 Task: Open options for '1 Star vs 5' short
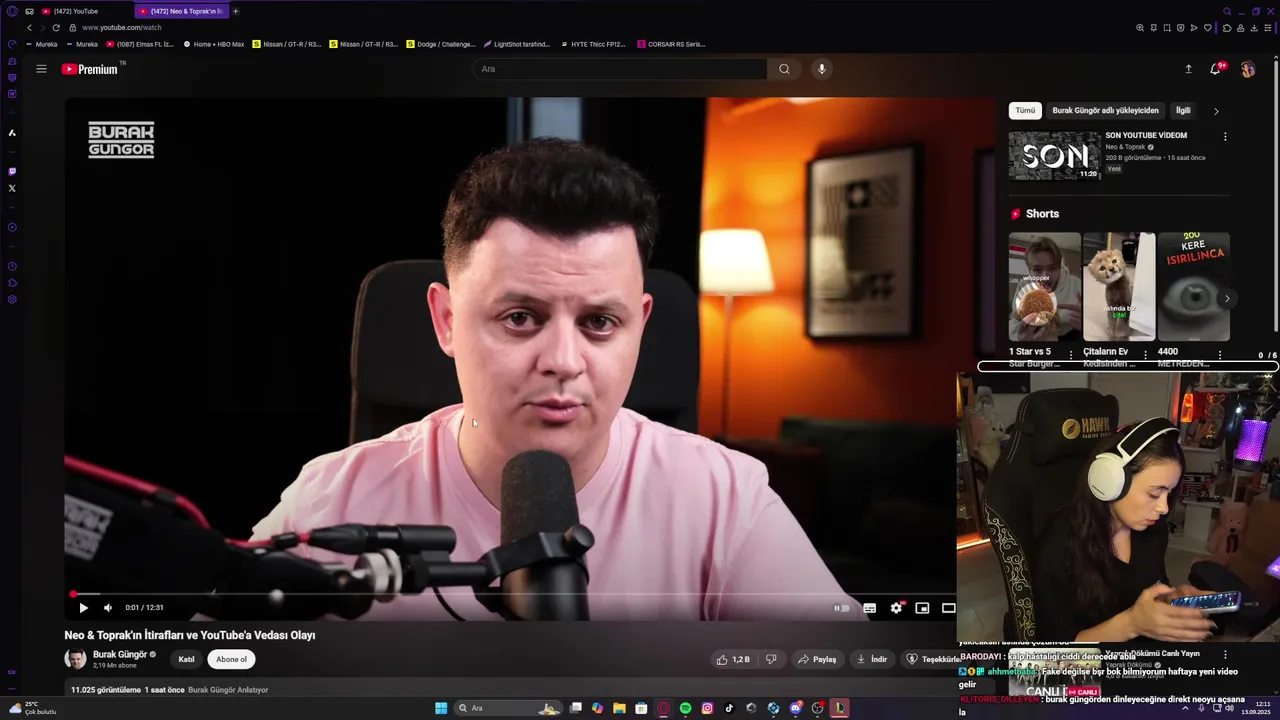pyautogui.click(x=1071, y=355)
